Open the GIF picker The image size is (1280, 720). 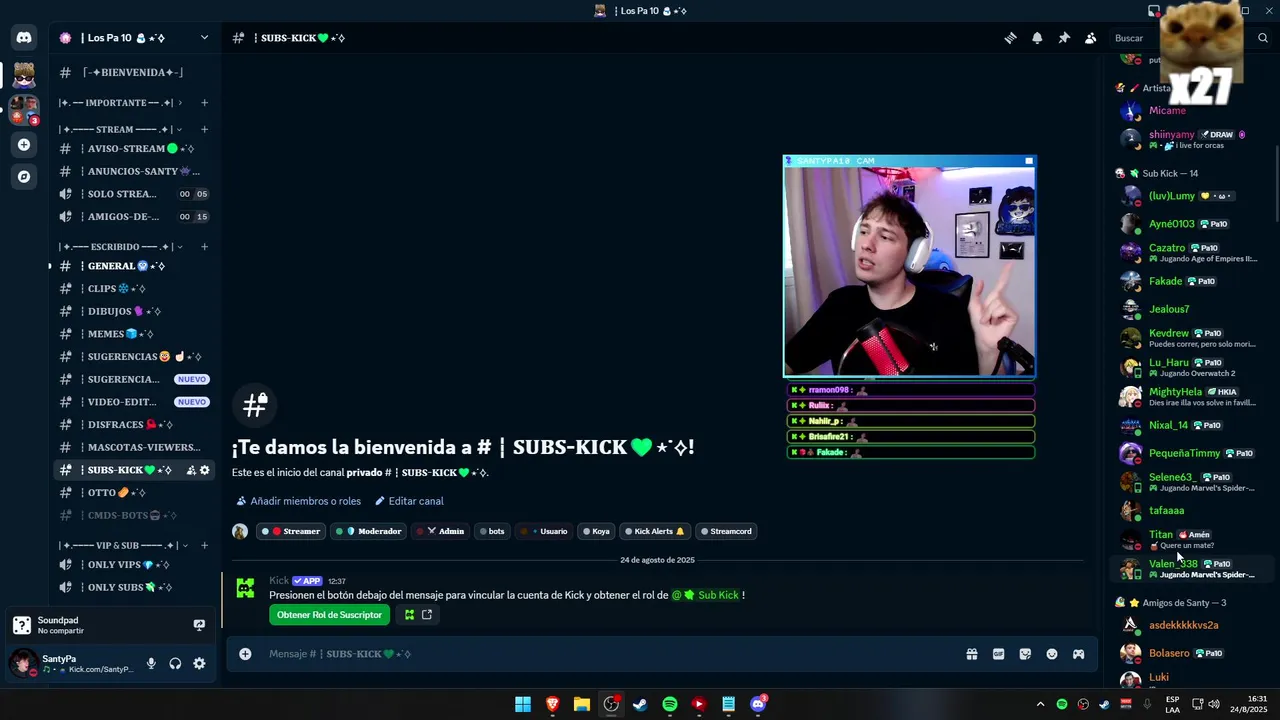998,654
